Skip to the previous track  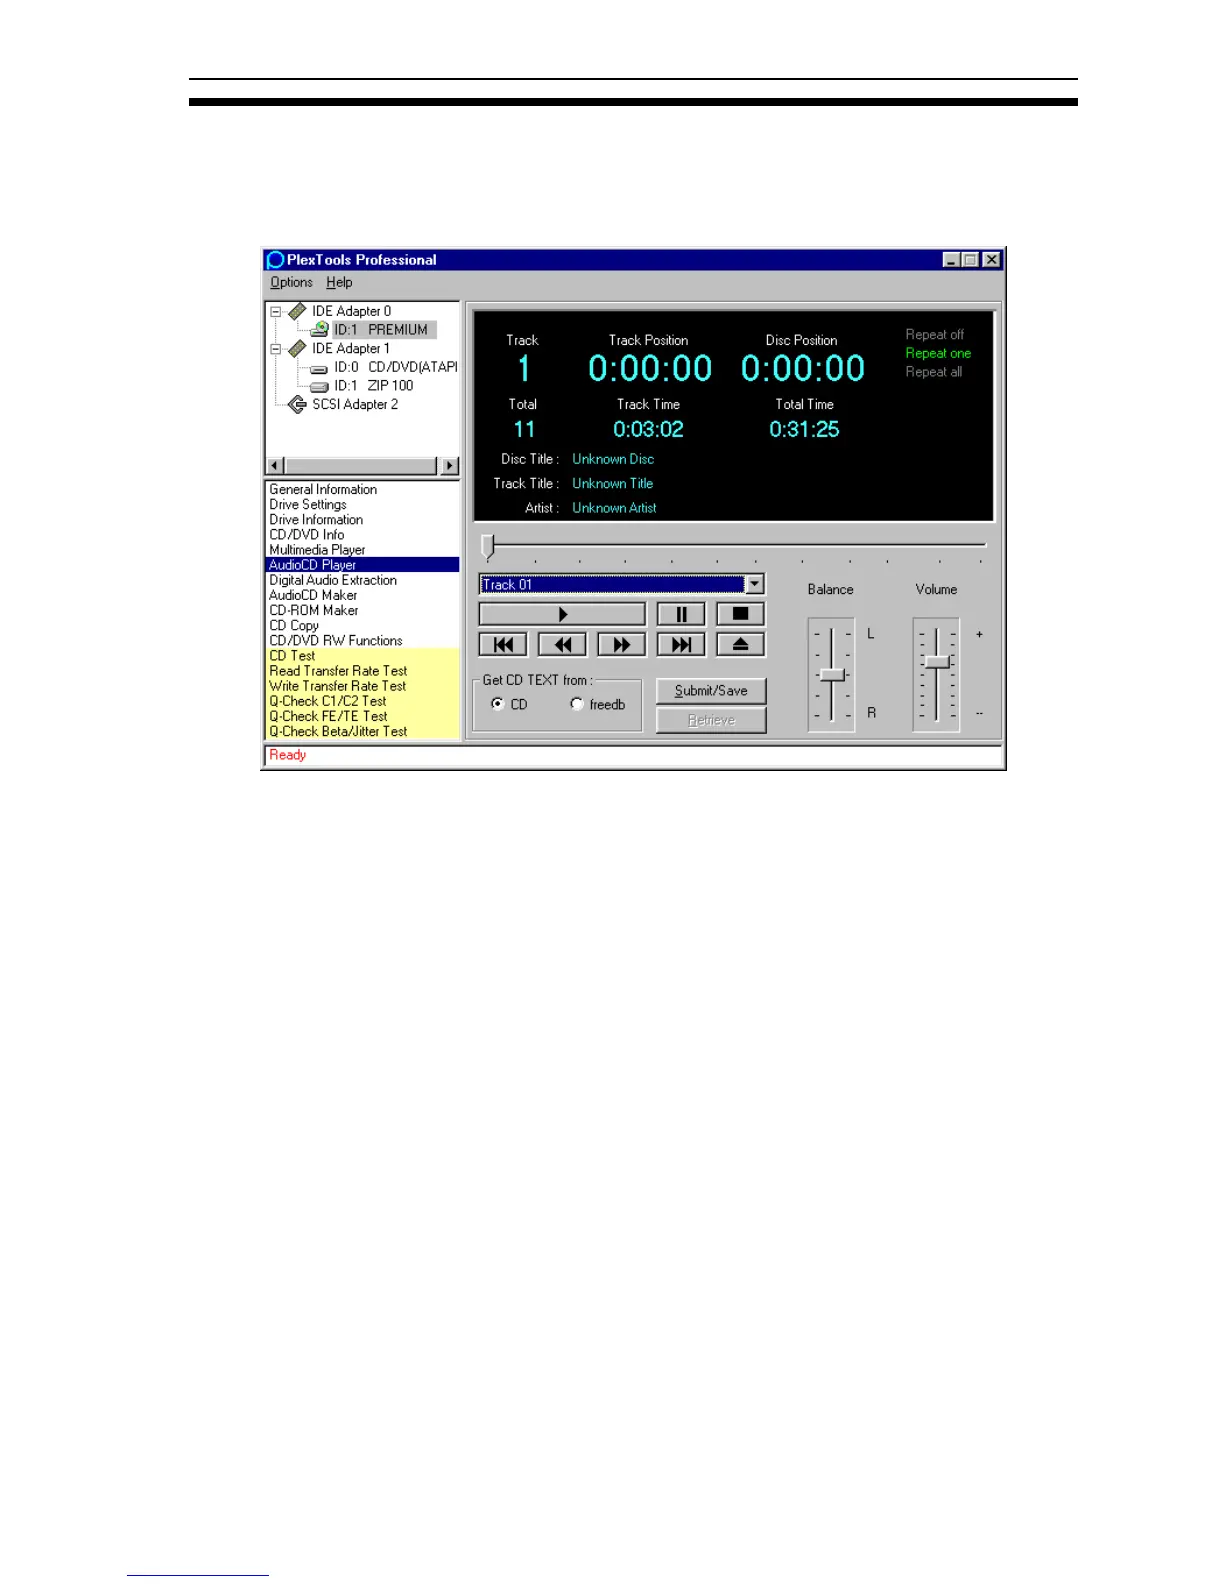coord(503,645)
